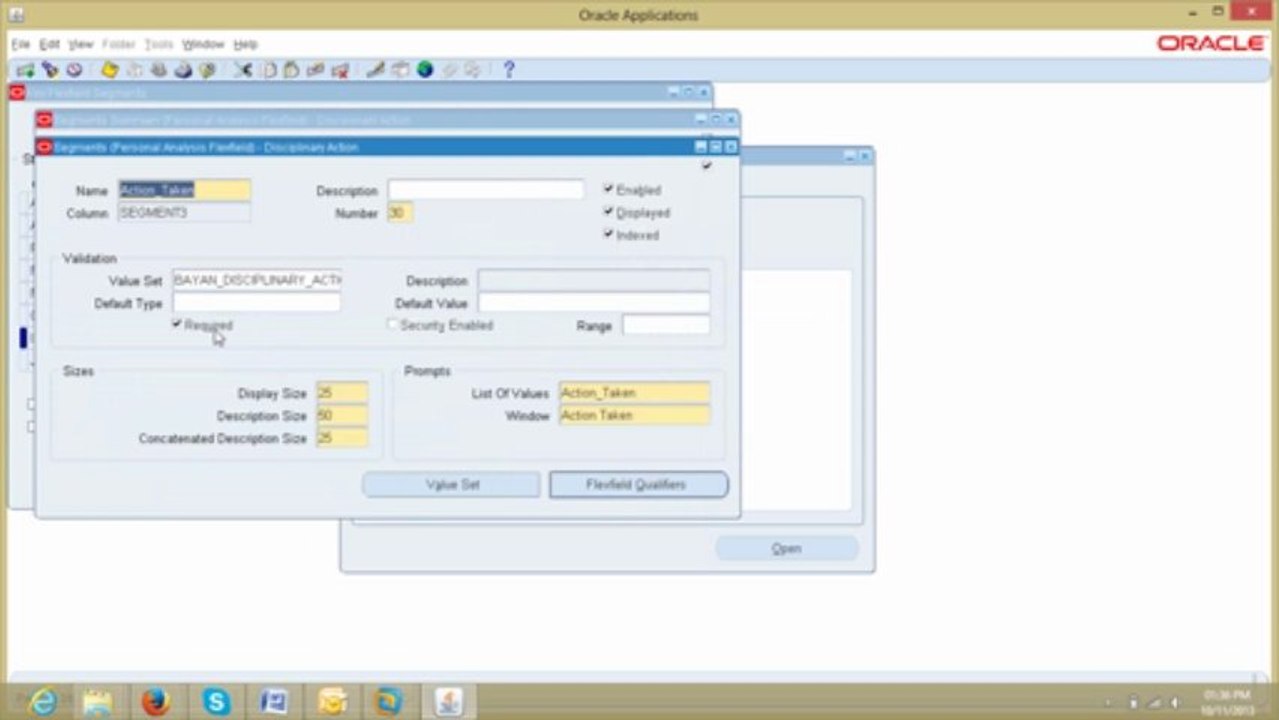Click the Zoom toolbar icon

pos(400,70)
